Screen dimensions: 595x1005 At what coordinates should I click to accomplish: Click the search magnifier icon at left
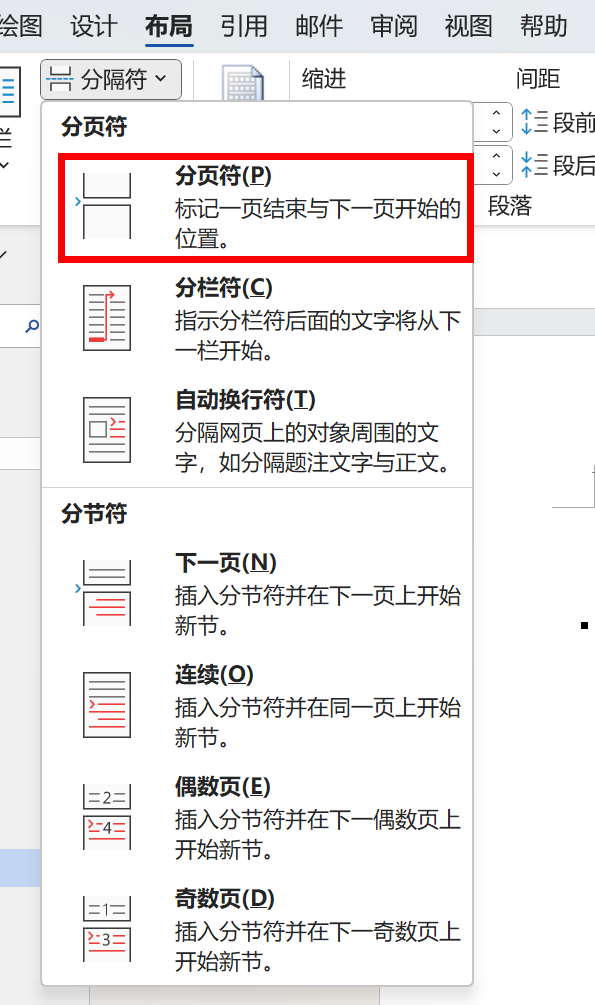31,327
